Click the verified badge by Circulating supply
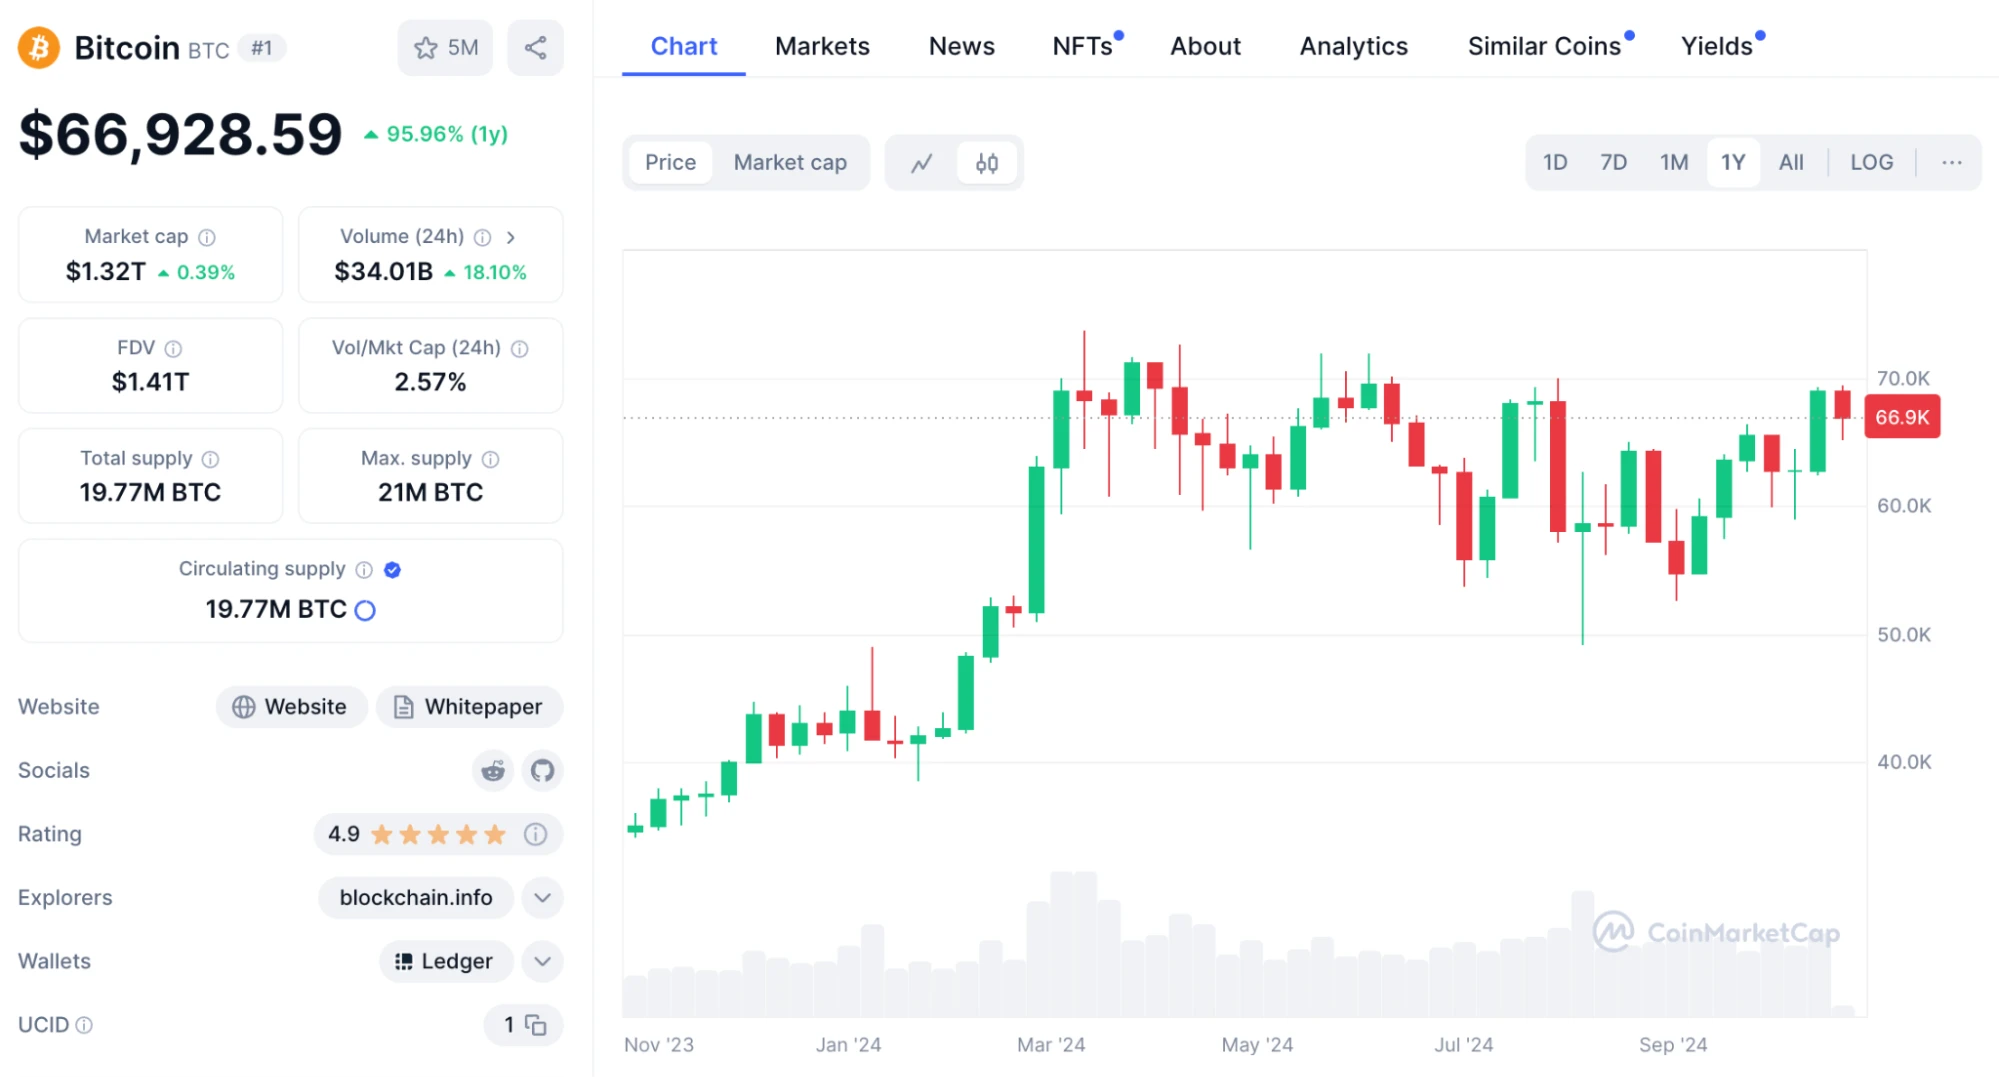The width and height of the screenshot is (1999, 1077). (392, 569)
